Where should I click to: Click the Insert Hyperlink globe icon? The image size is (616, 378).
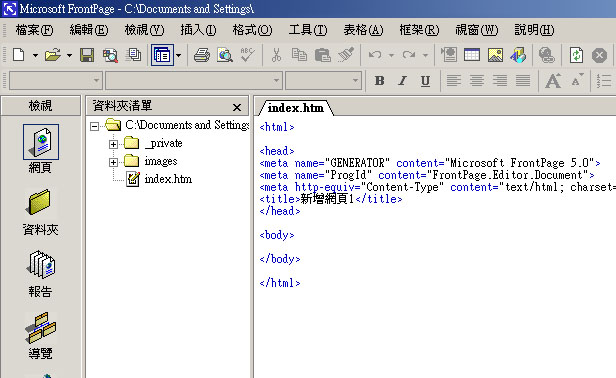tap(546, 55)
